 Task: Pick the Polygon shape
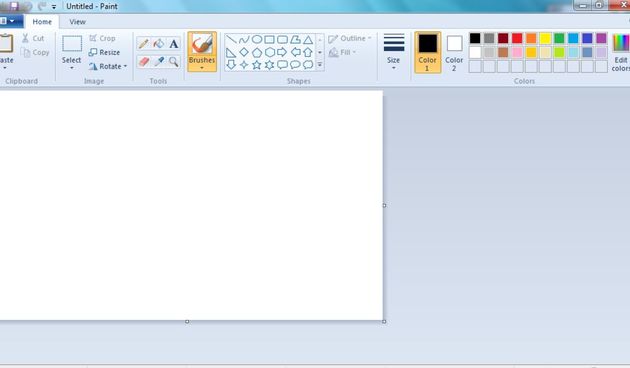[x=295, y=39]
